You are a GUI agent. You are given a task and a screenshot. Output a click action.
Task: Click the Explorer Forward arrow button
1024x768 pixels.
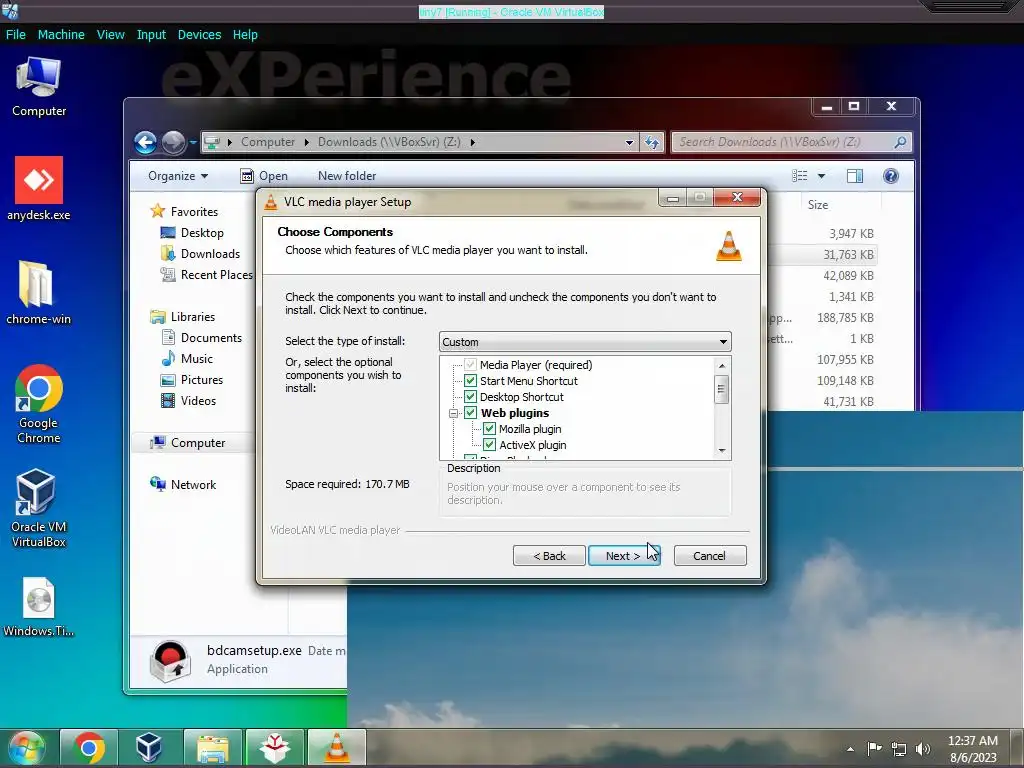pyautogui.click(x=174, y=142)
